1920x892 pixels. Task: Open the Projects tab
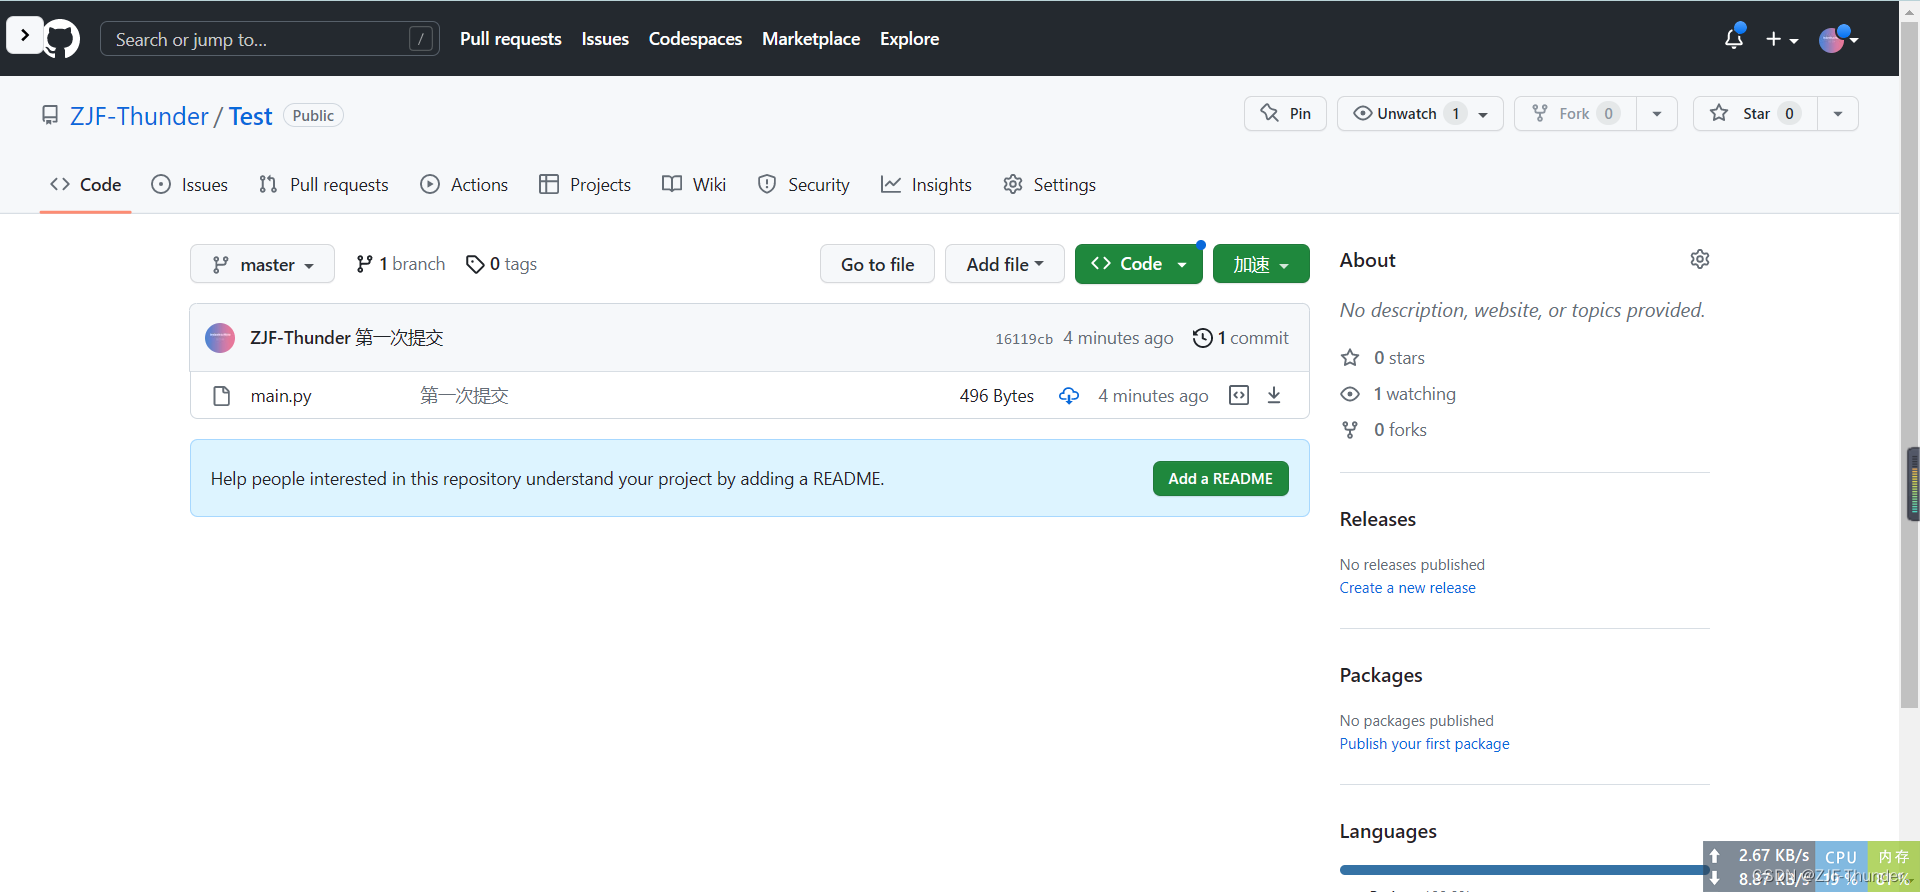pyautogui.click(x=585, y=185)
